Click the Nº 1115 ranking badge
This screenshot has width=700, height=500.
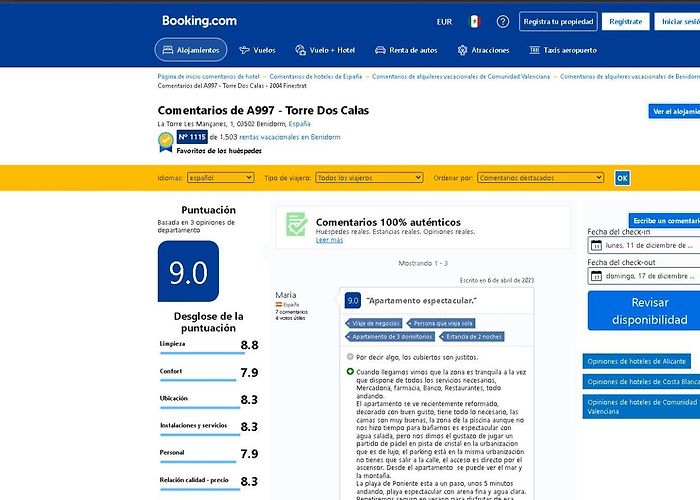coord(192,137)
